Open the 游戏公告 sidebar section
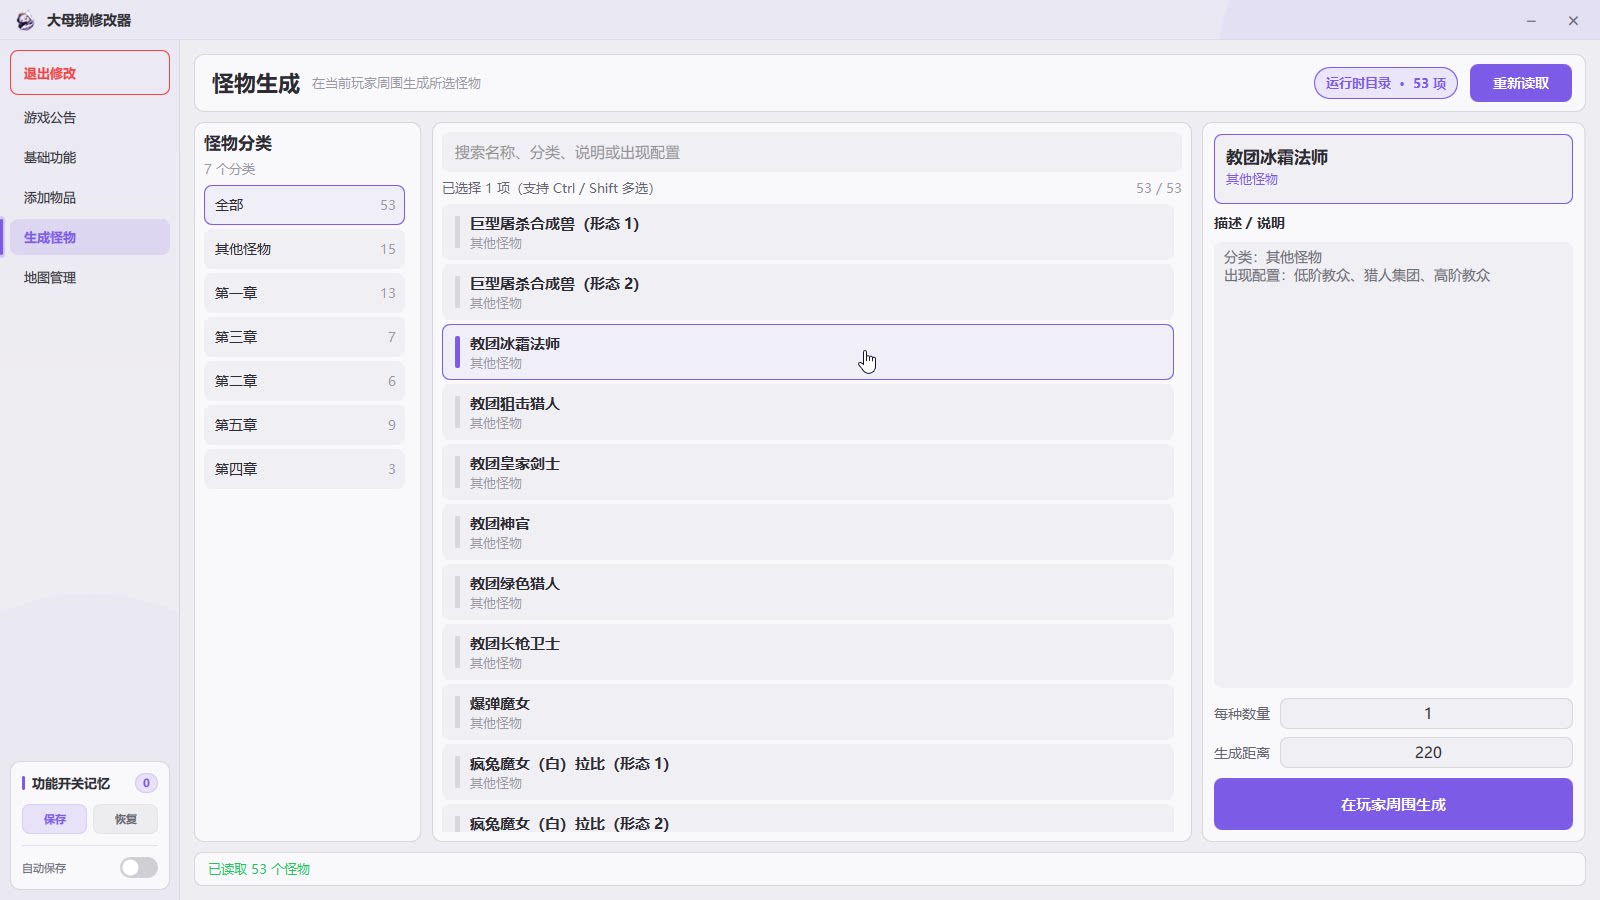 click(90, 117)
